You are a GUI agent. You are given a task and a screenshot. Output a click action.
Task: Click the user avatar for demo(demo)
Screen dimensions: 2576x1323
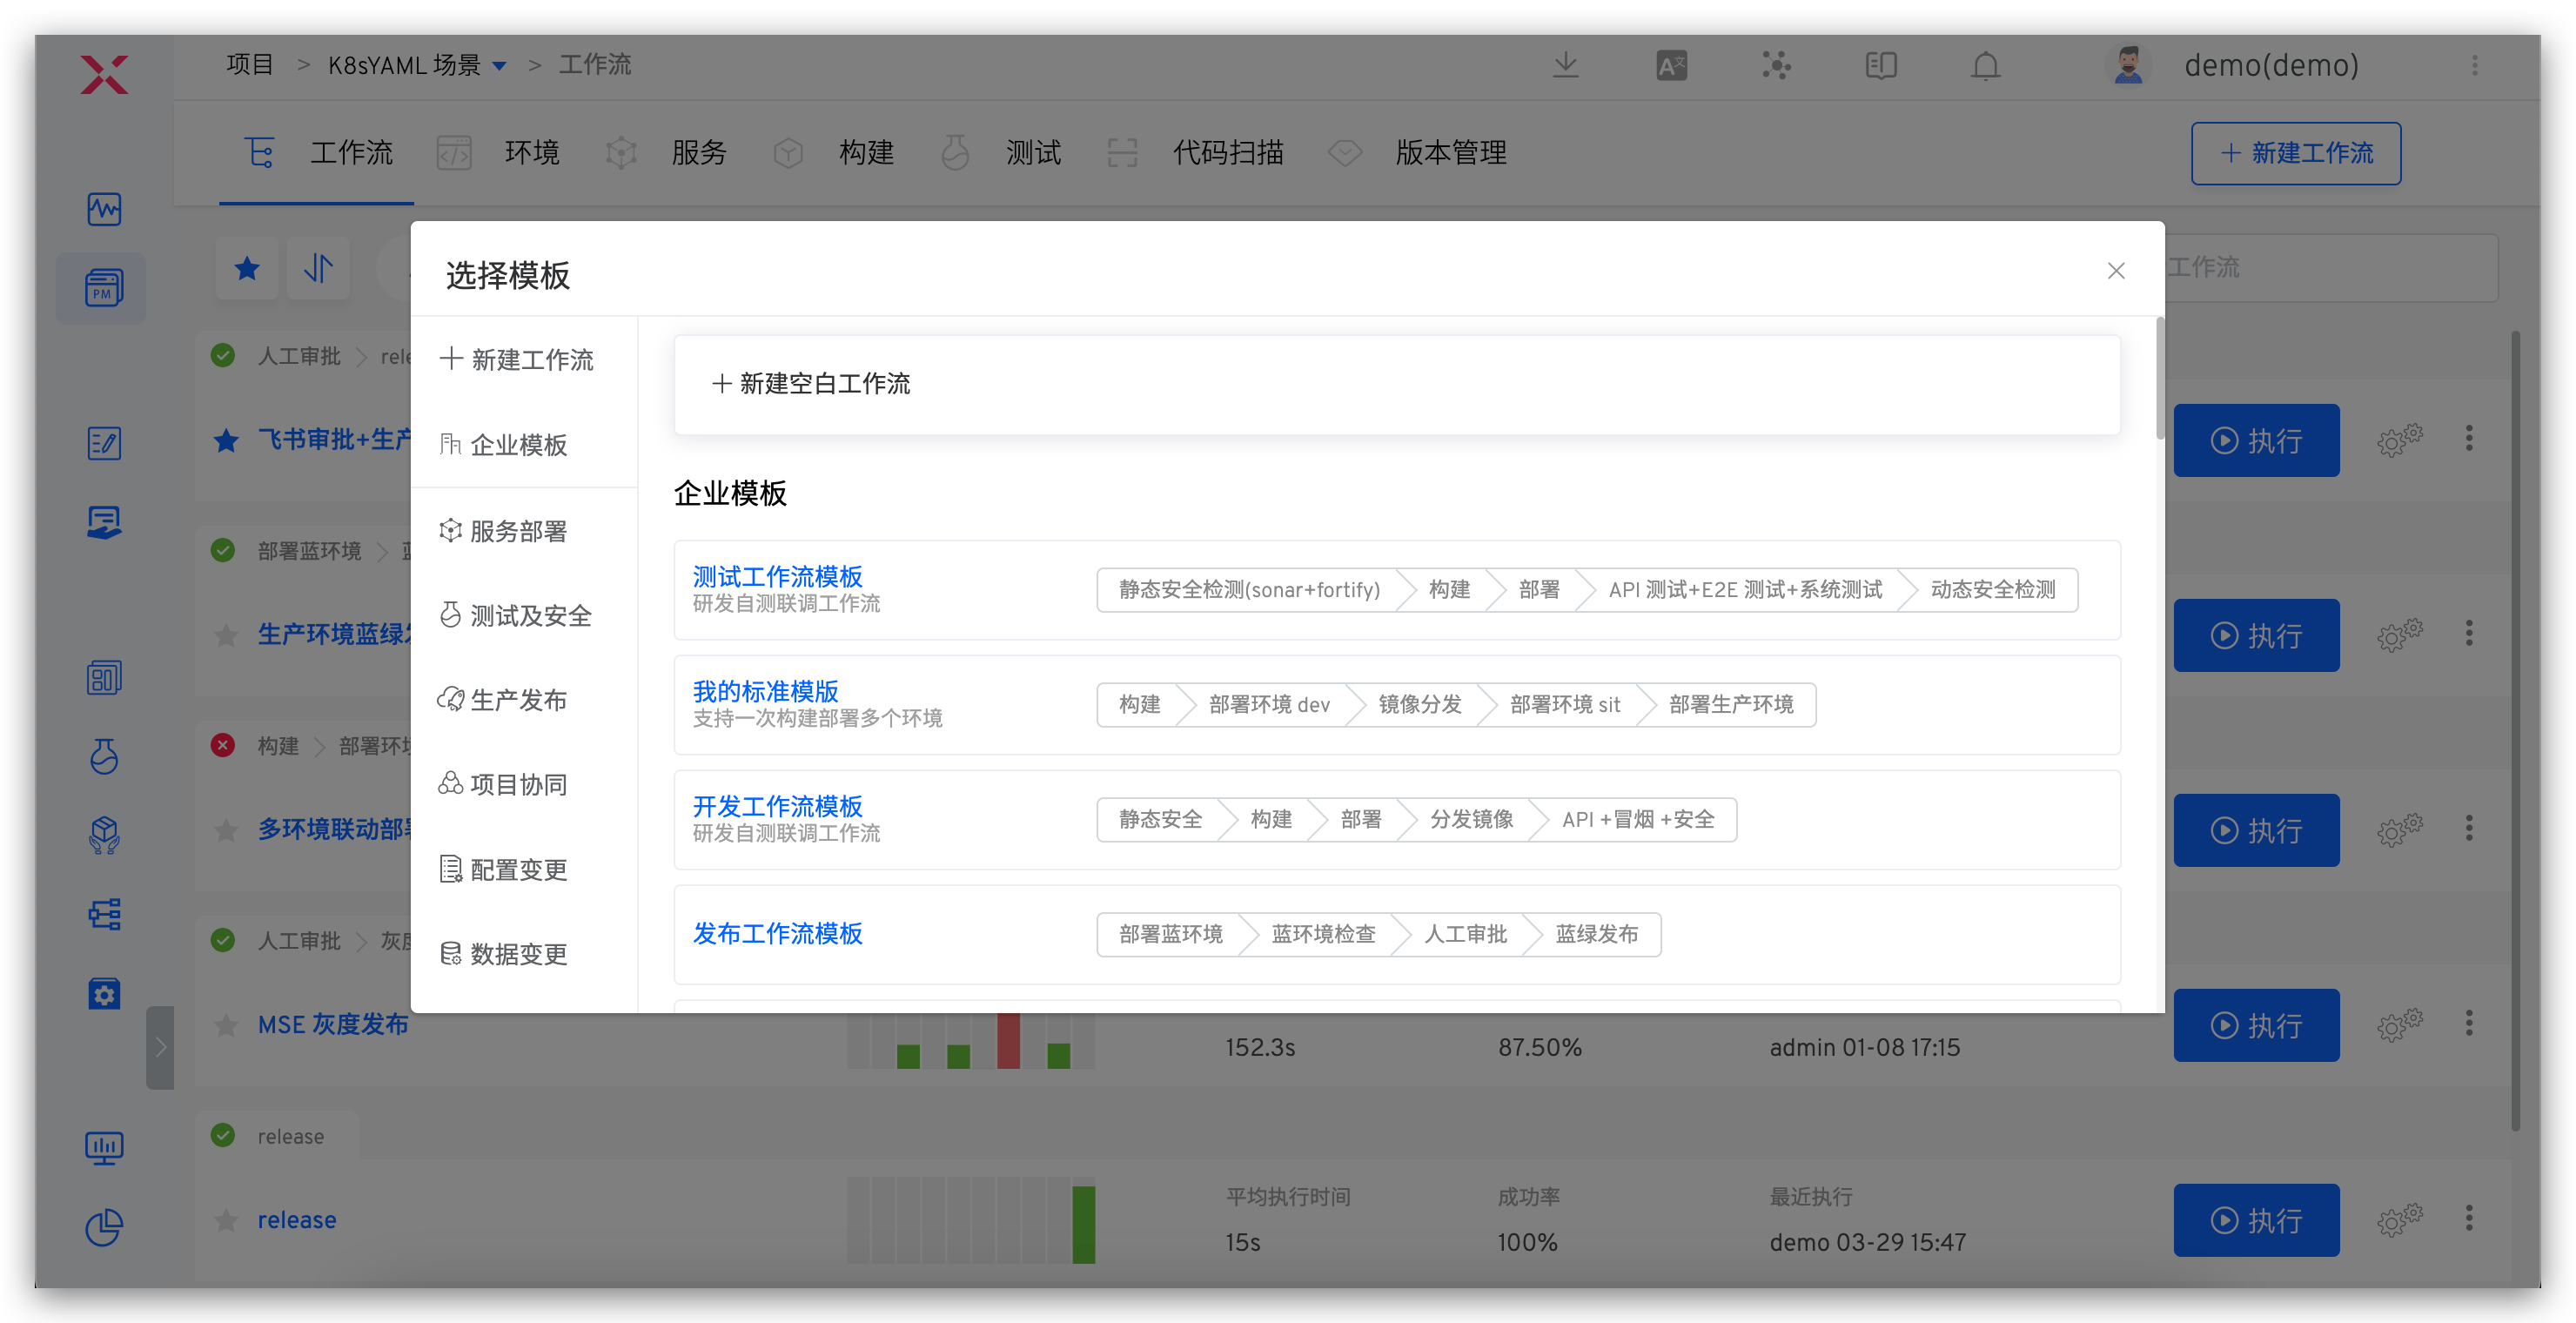tap(2126, 65)
